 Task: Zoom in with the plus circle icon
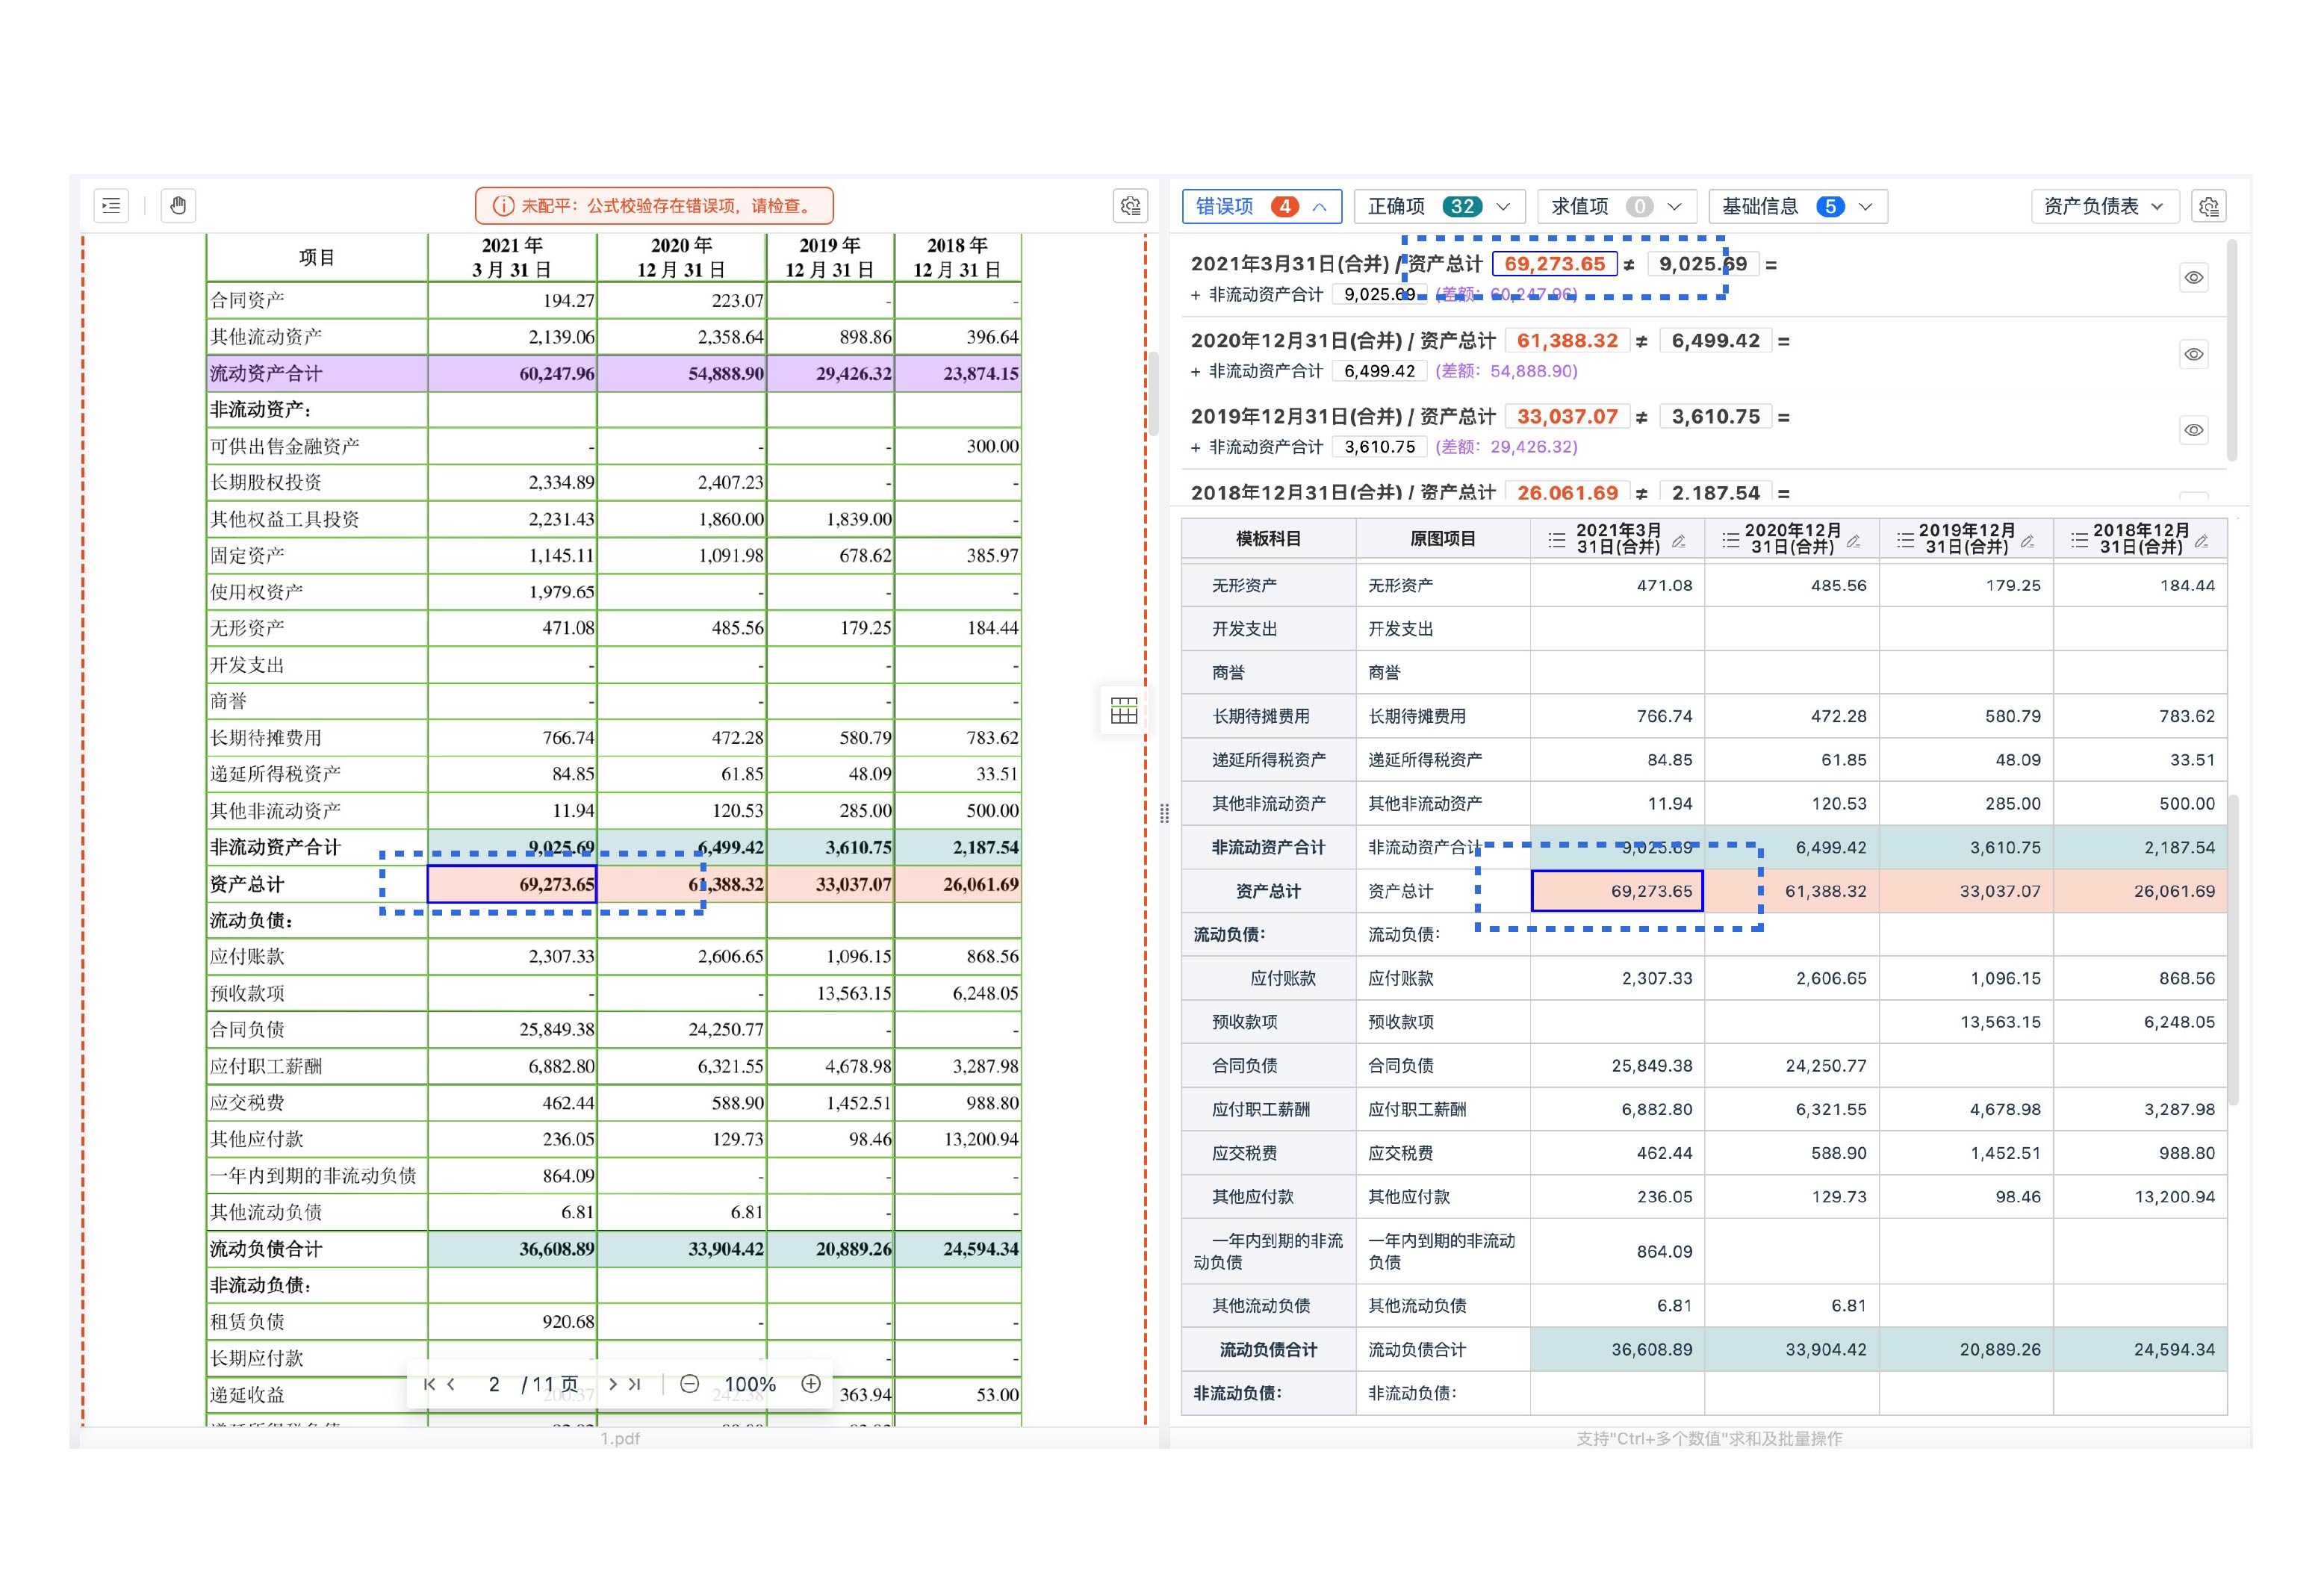coord(811,1384)
